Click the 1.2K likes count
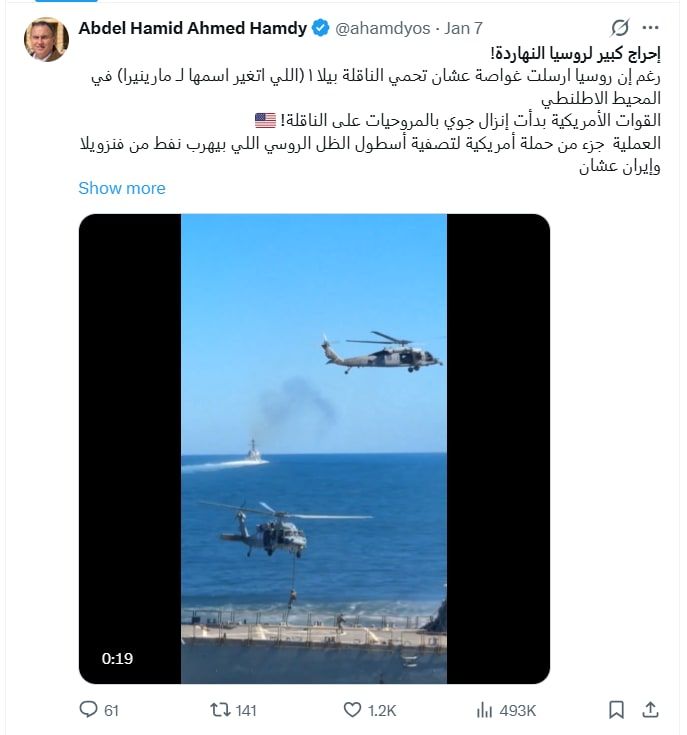Screen dimensions: 687x735 coord(382,711)
